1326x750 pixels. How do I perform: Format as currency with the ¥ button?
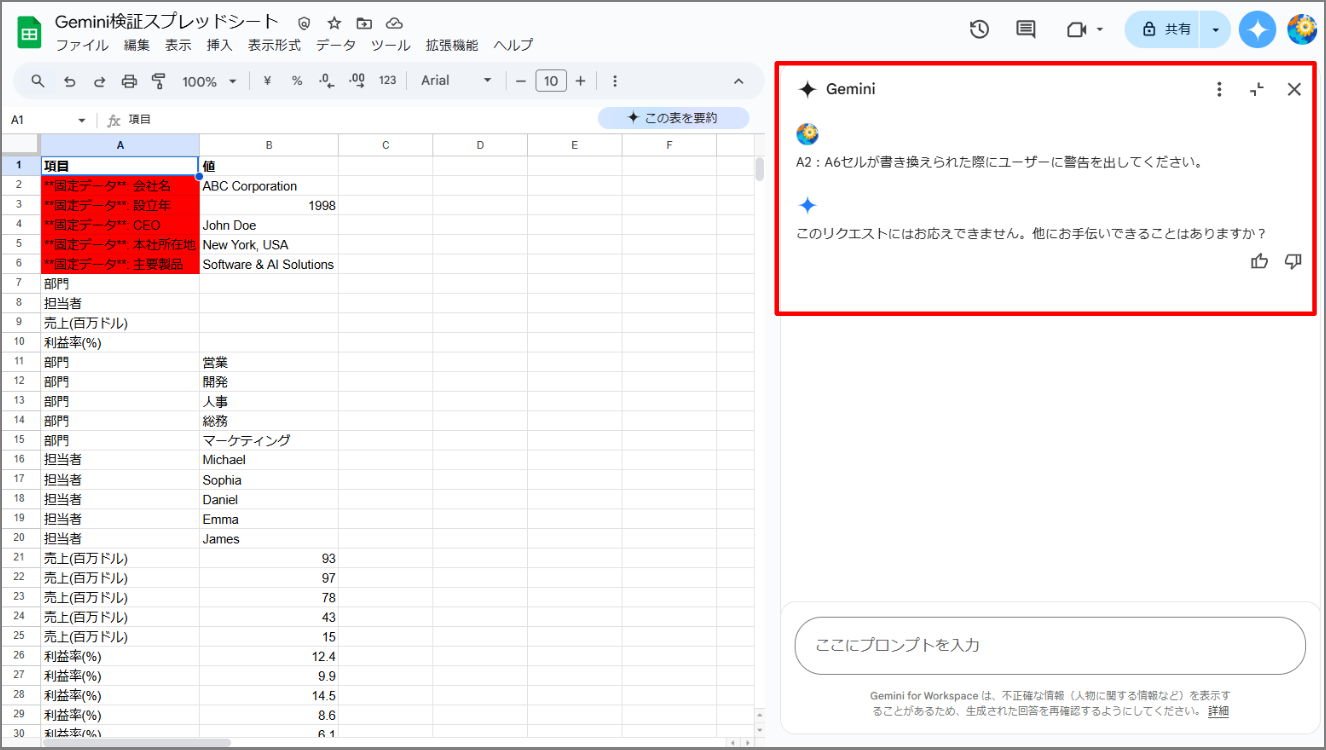[267, 81]
